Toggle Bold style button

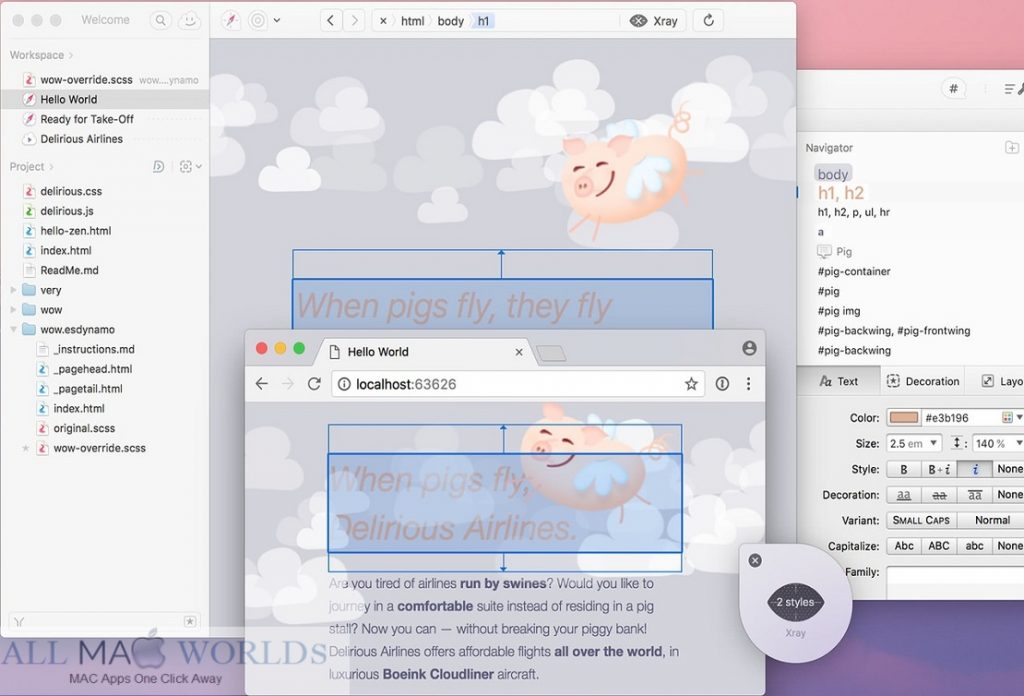(904, 469)
